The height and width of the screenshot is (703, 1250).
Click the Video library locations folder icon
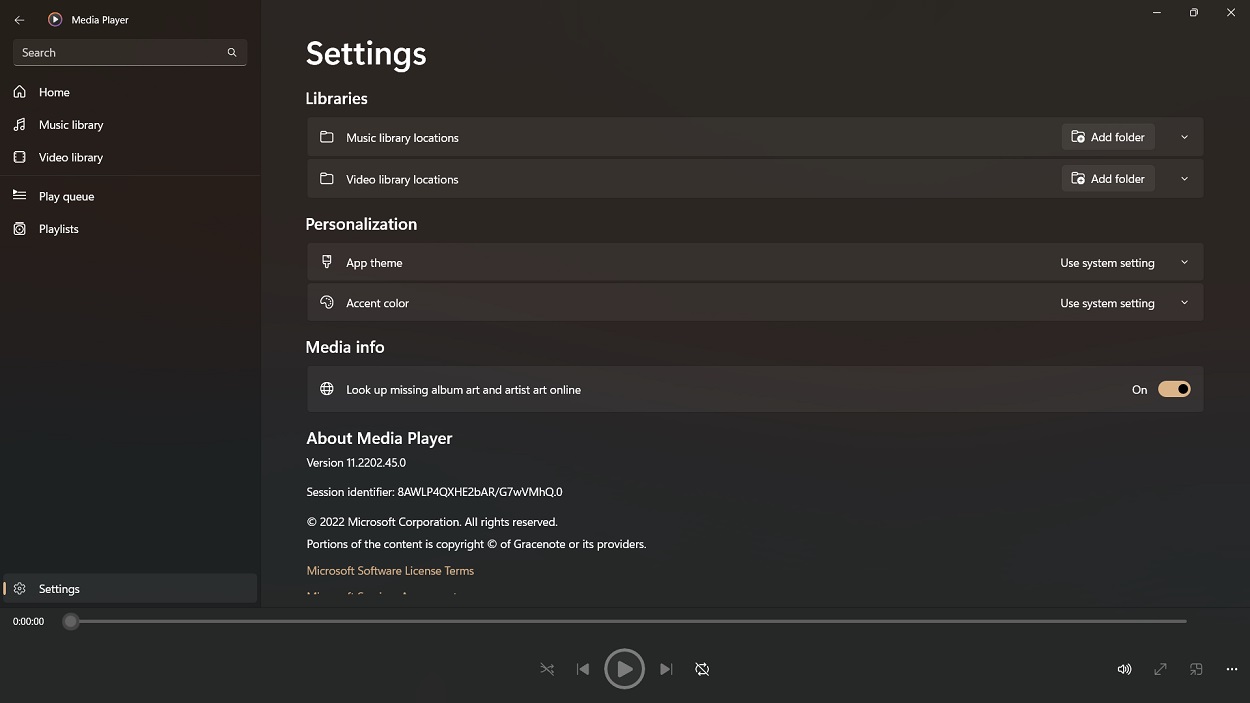tap(326, 179)
